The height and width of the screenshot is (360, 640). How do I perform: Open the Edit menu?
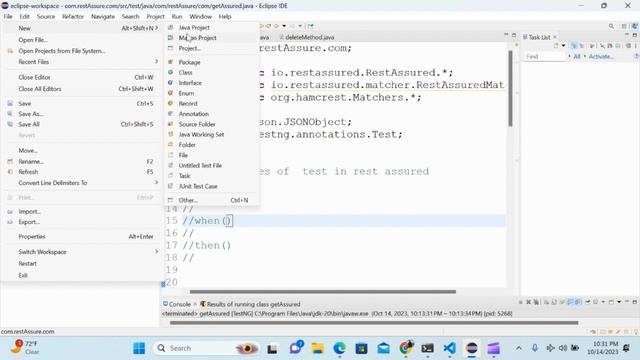[x=24, y=16]
